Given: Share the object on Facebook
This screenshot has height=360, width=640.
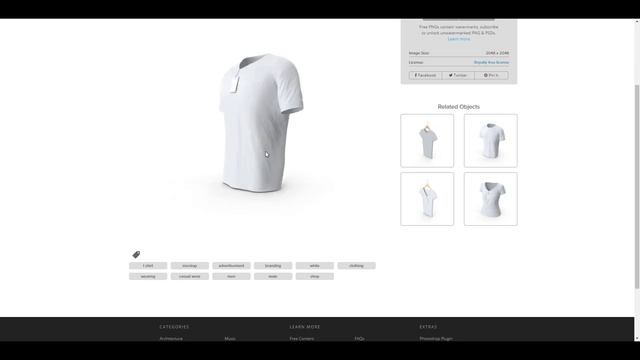Looking at the screenshot, I should point(425,76).
